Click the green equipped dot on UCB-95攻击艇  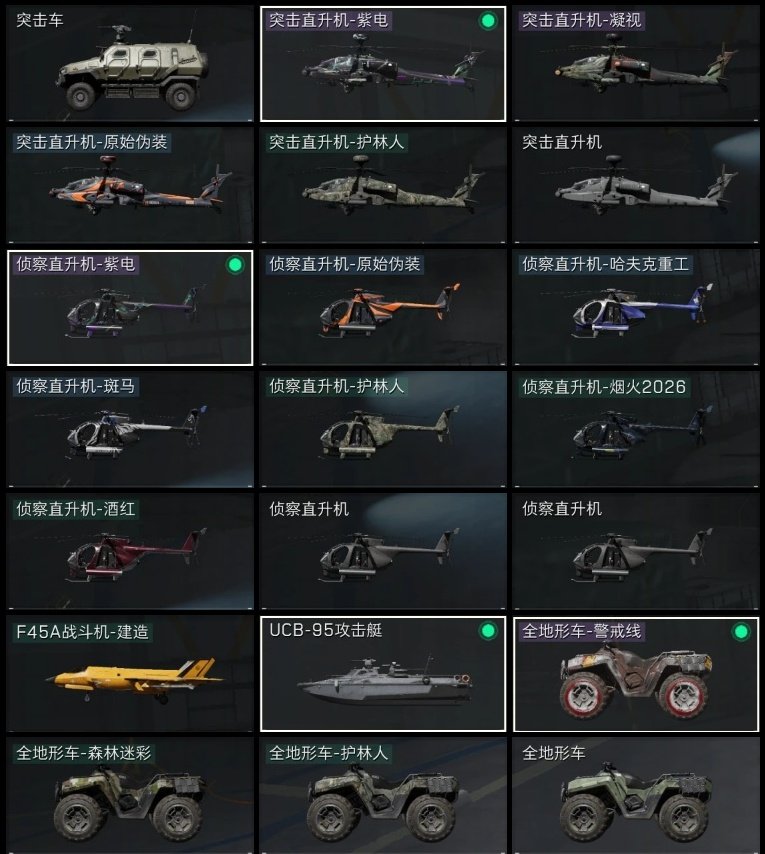click(x=488, y=631)
